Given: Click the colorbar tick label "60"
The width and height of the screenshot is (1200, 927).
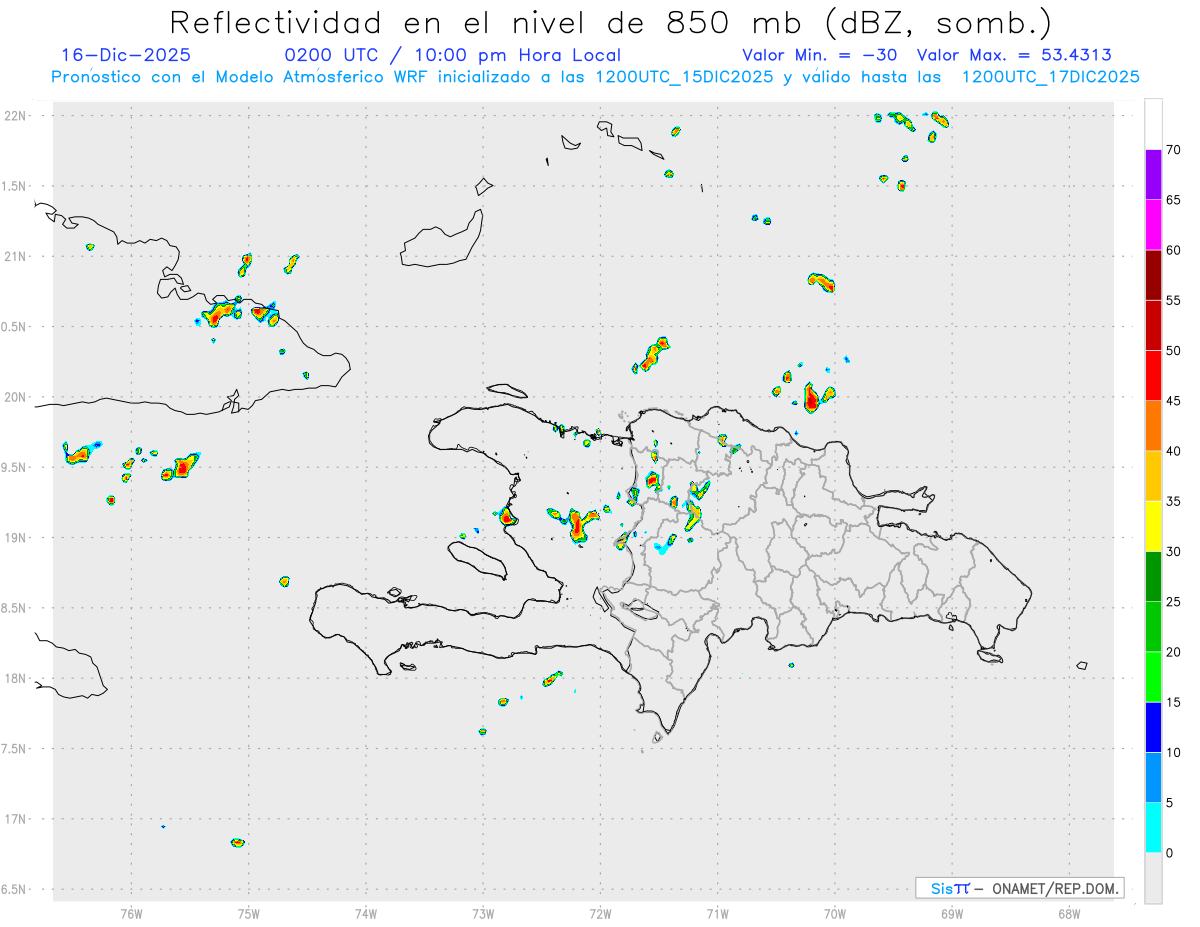Looking at the screenshot, I should 1174,250.
